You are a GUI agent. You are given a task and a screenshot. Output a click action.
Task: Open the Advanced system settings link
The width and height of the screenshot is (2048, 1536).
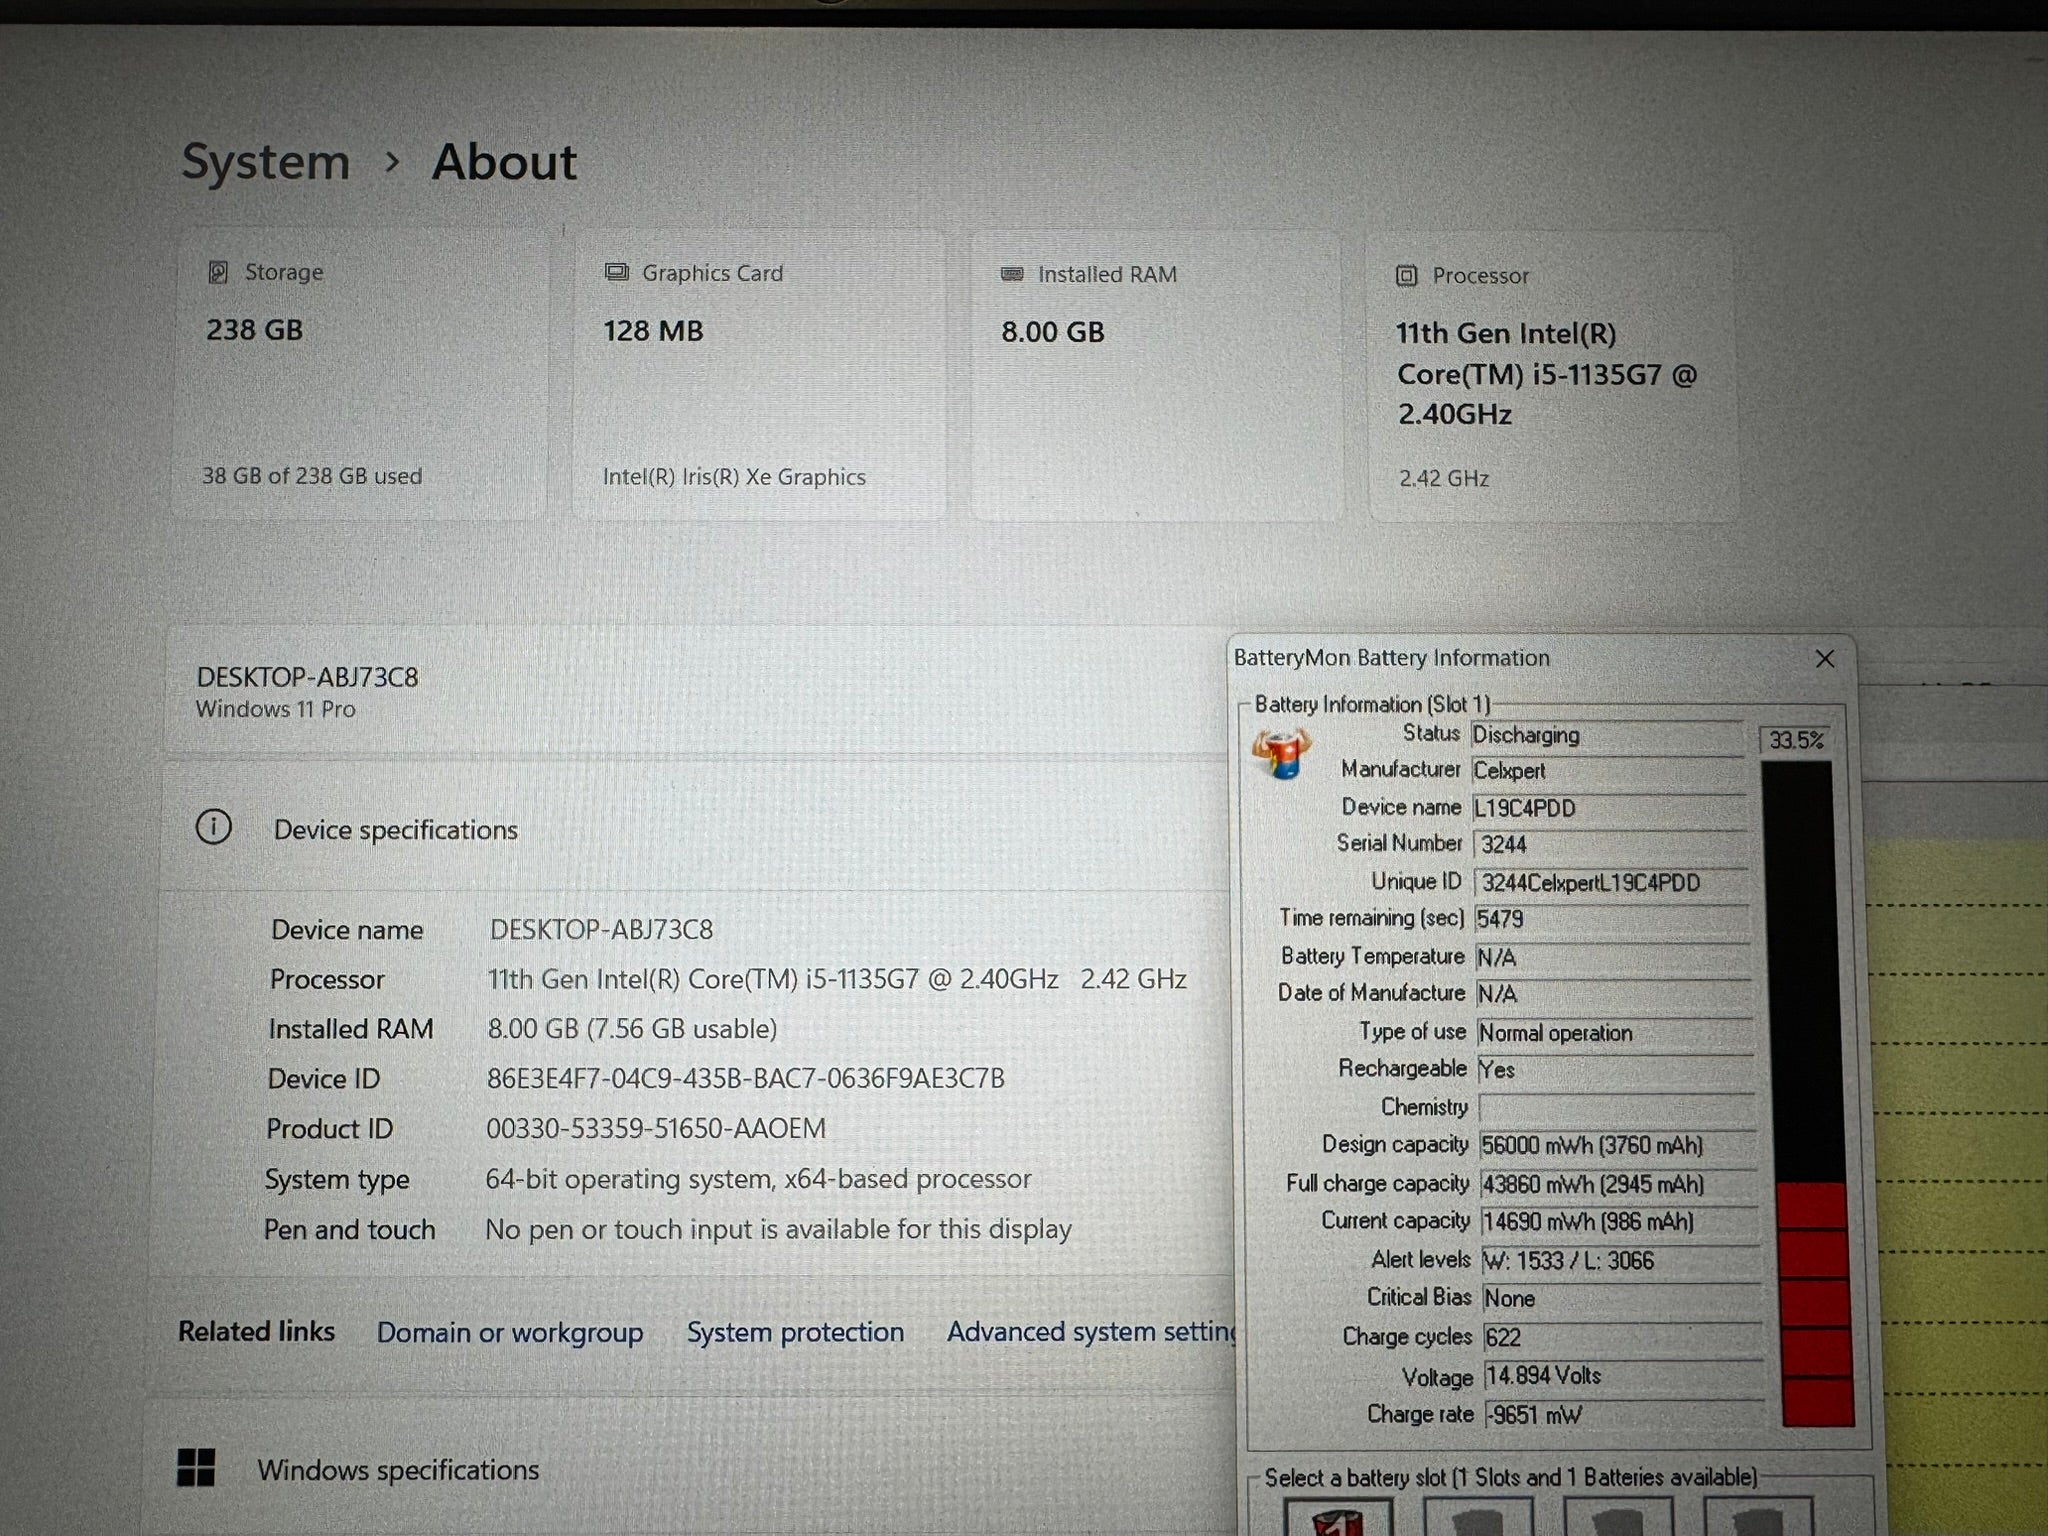click(x=1091, y=1332)
